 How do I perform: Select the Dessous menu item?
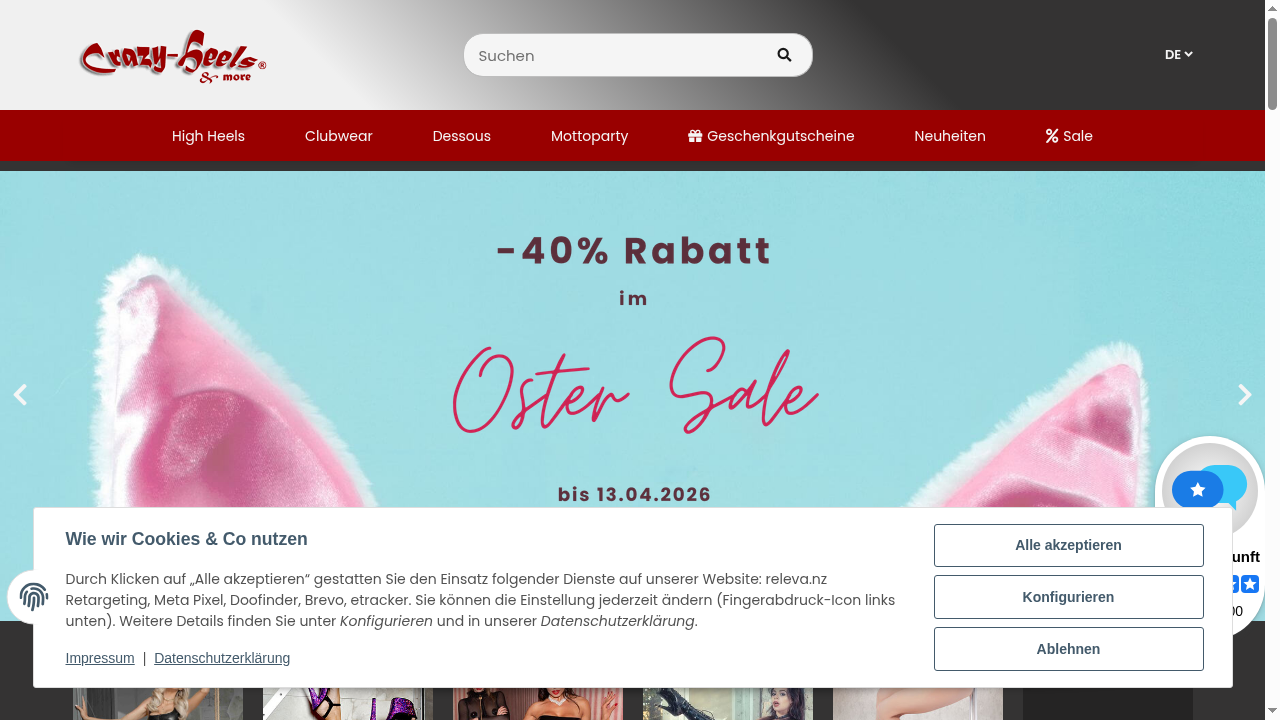click(x=461, y=136)
